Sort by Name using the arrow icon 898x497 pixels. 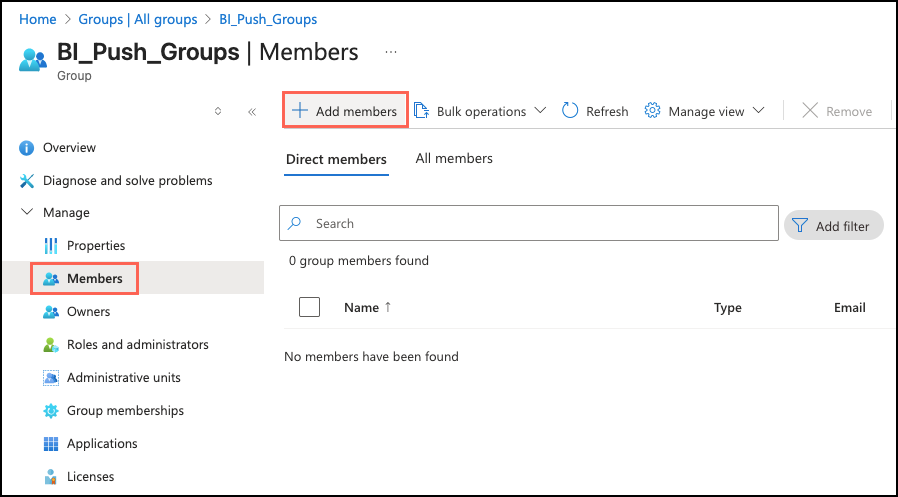388,307
